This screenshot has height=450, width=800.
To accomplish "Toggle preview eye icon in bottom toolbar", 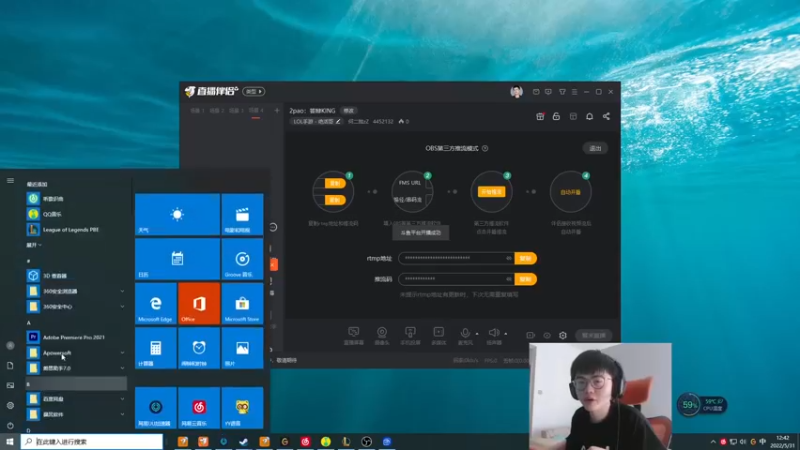I will [x=547, y=335].
